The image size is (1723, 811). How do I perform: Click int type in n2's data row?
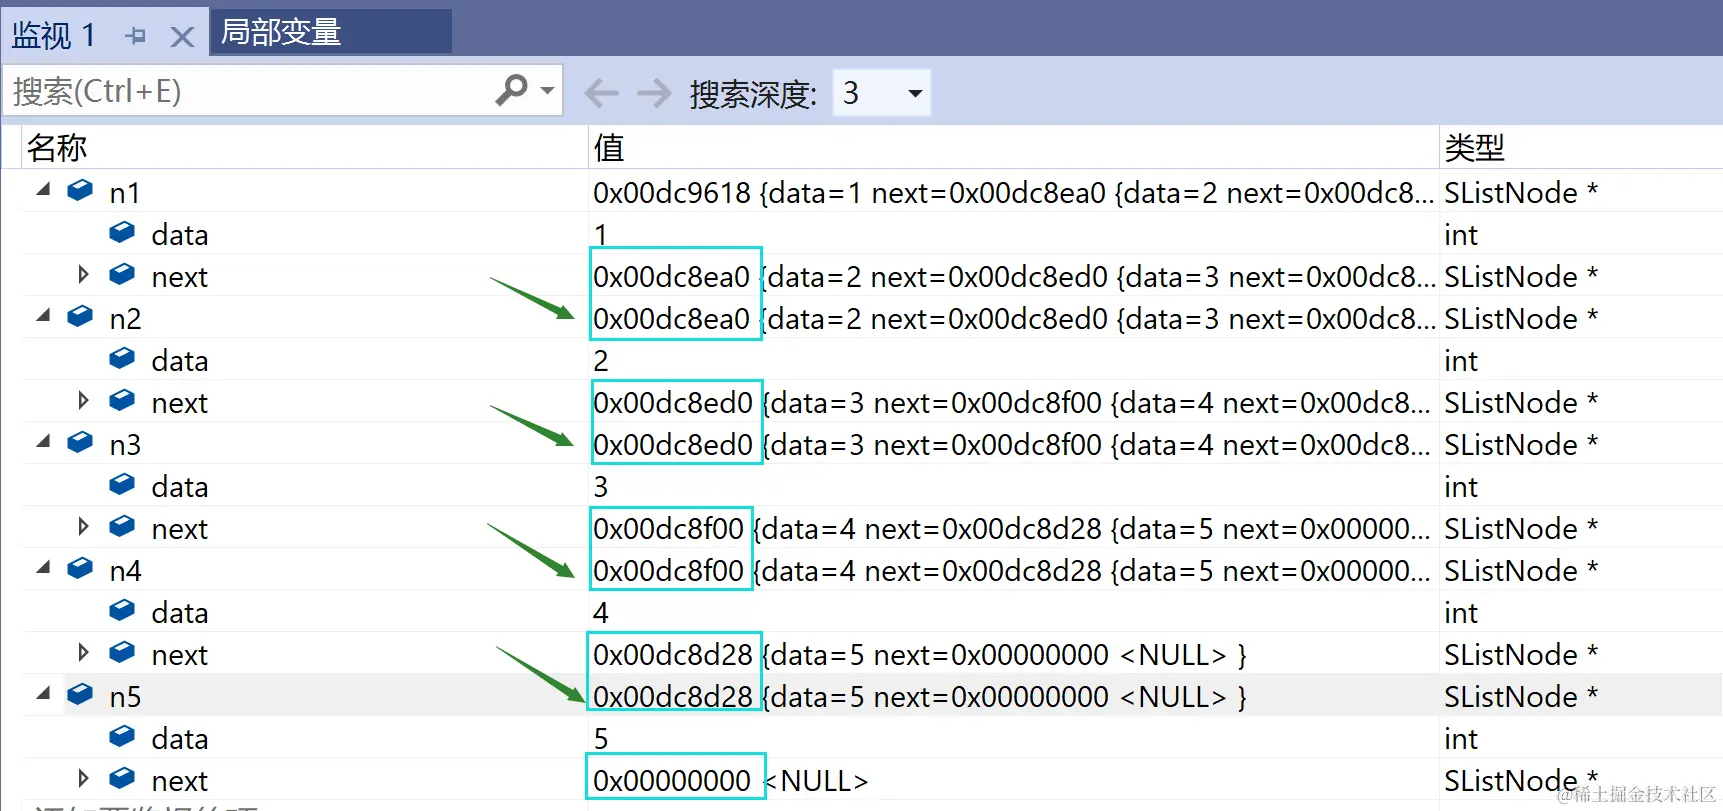(x=1460, y=361)
